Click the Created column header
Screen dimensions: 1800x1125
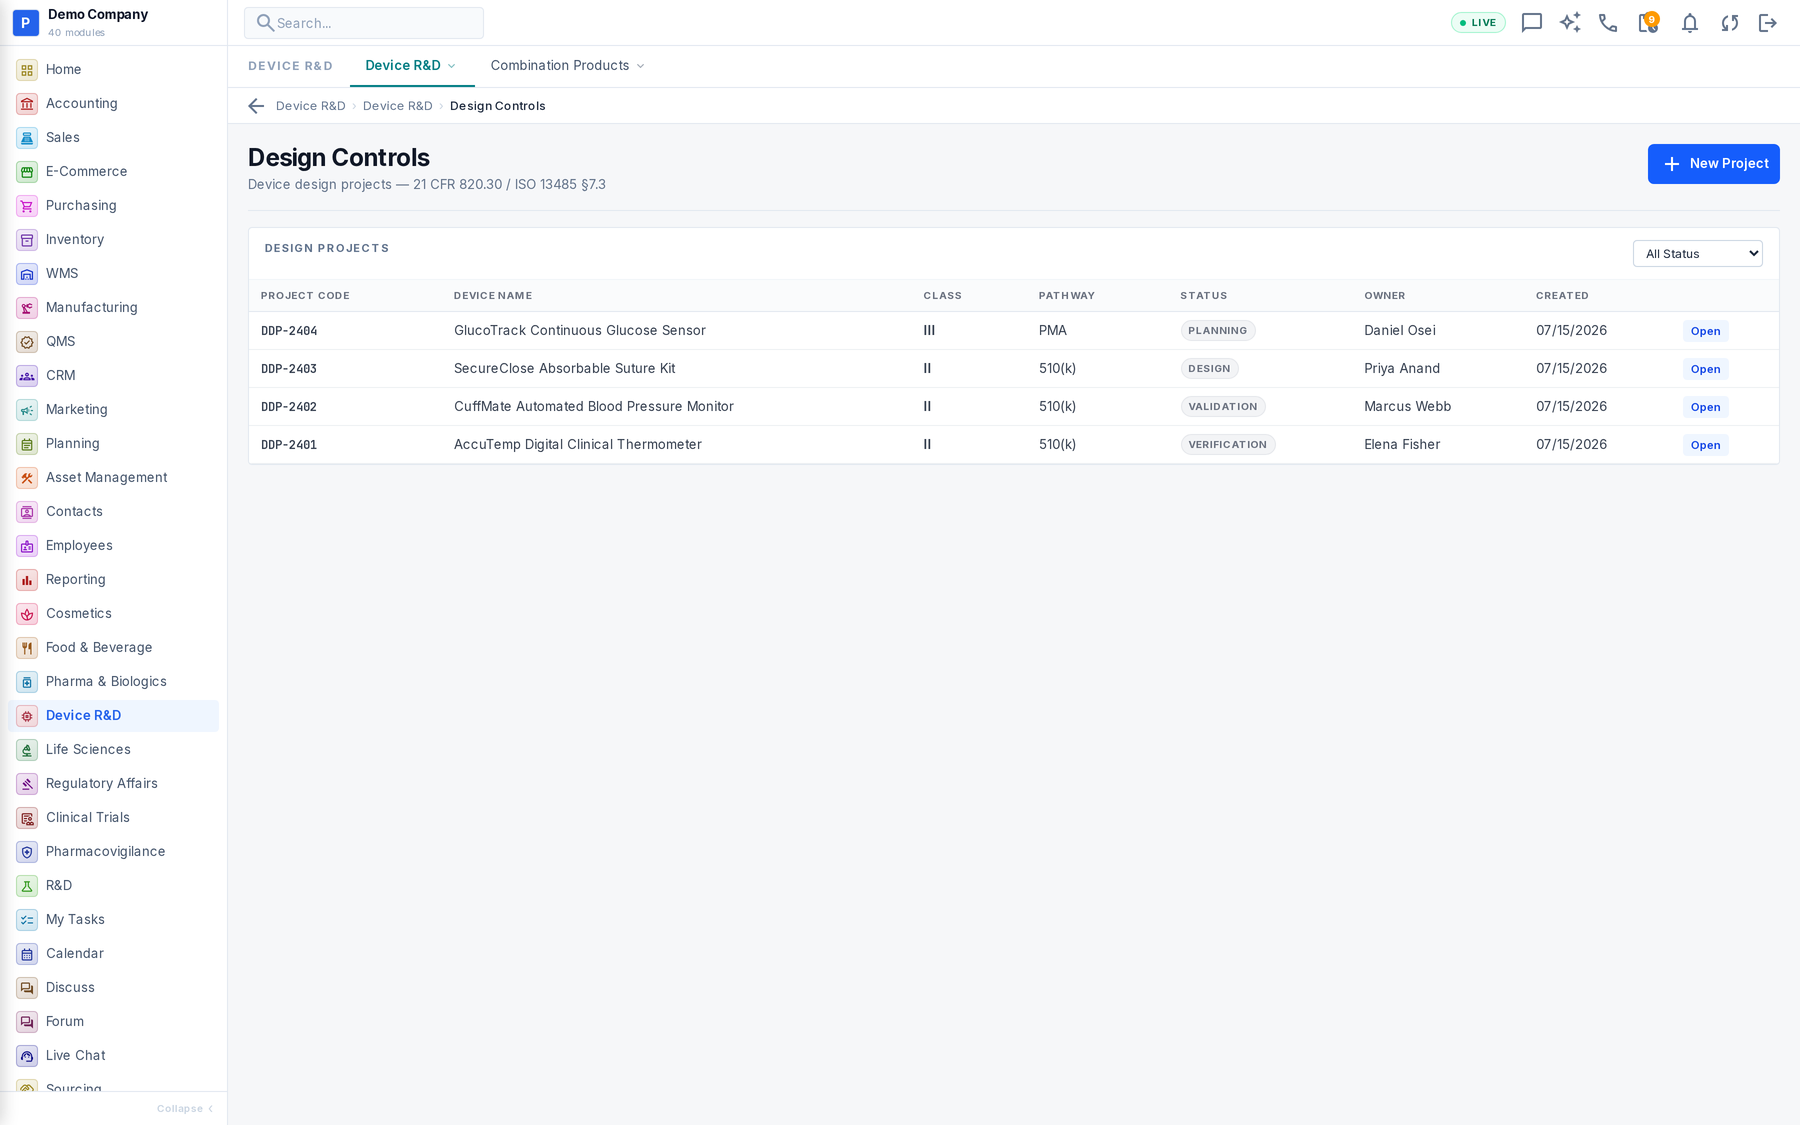[1562, 296]
